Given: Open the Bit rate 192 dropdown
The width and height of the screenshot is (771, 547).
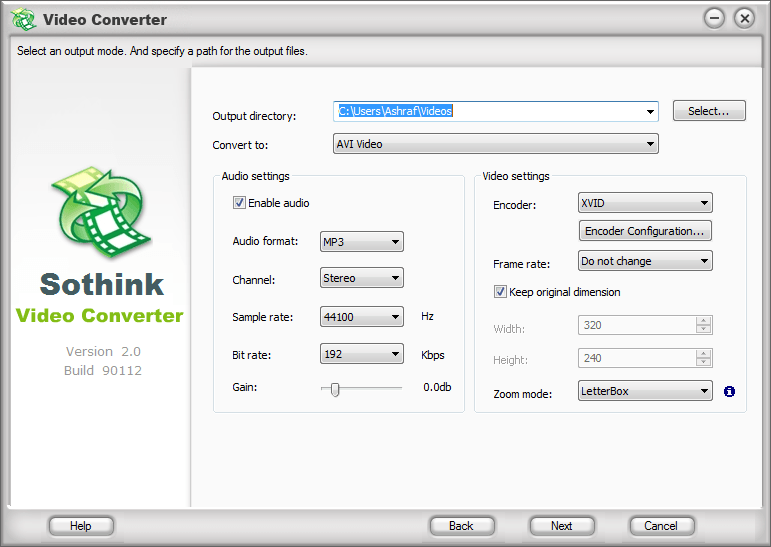Looking at the screenshot, I should [361, 354].
